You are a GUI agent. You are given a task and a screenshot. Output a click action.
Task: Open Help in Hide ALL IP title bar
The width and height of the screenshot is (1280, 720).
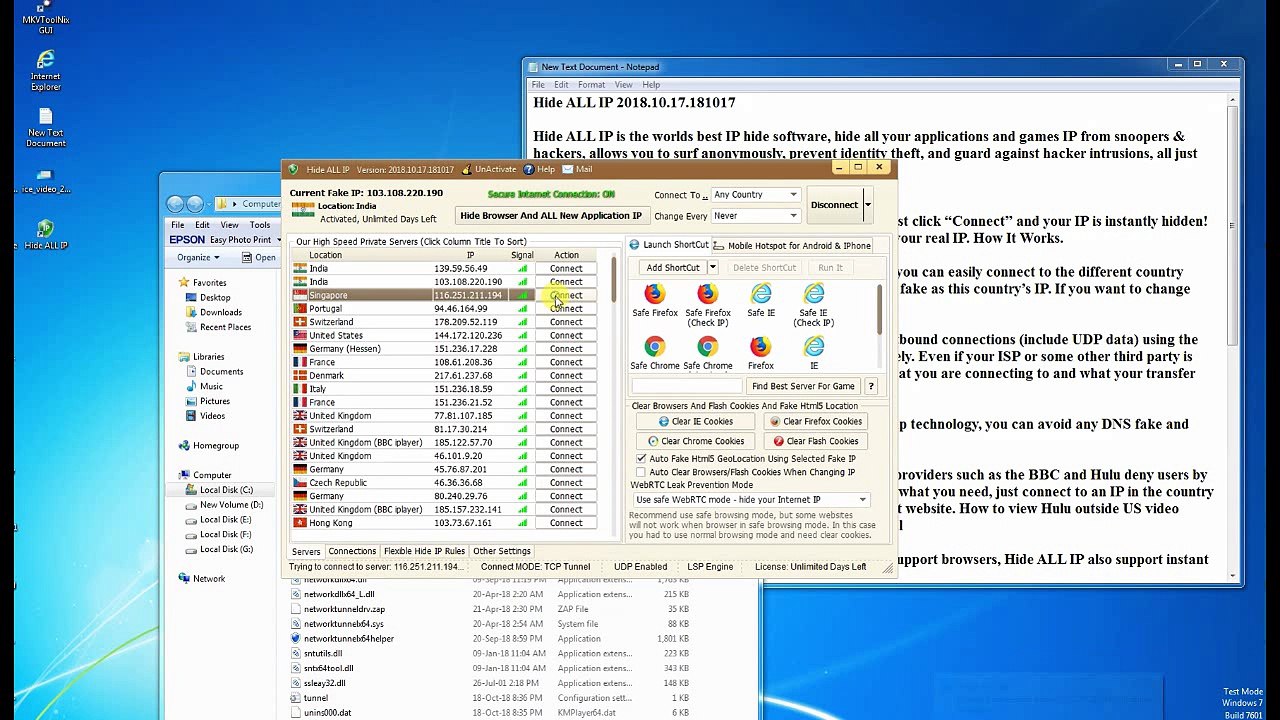539,169
